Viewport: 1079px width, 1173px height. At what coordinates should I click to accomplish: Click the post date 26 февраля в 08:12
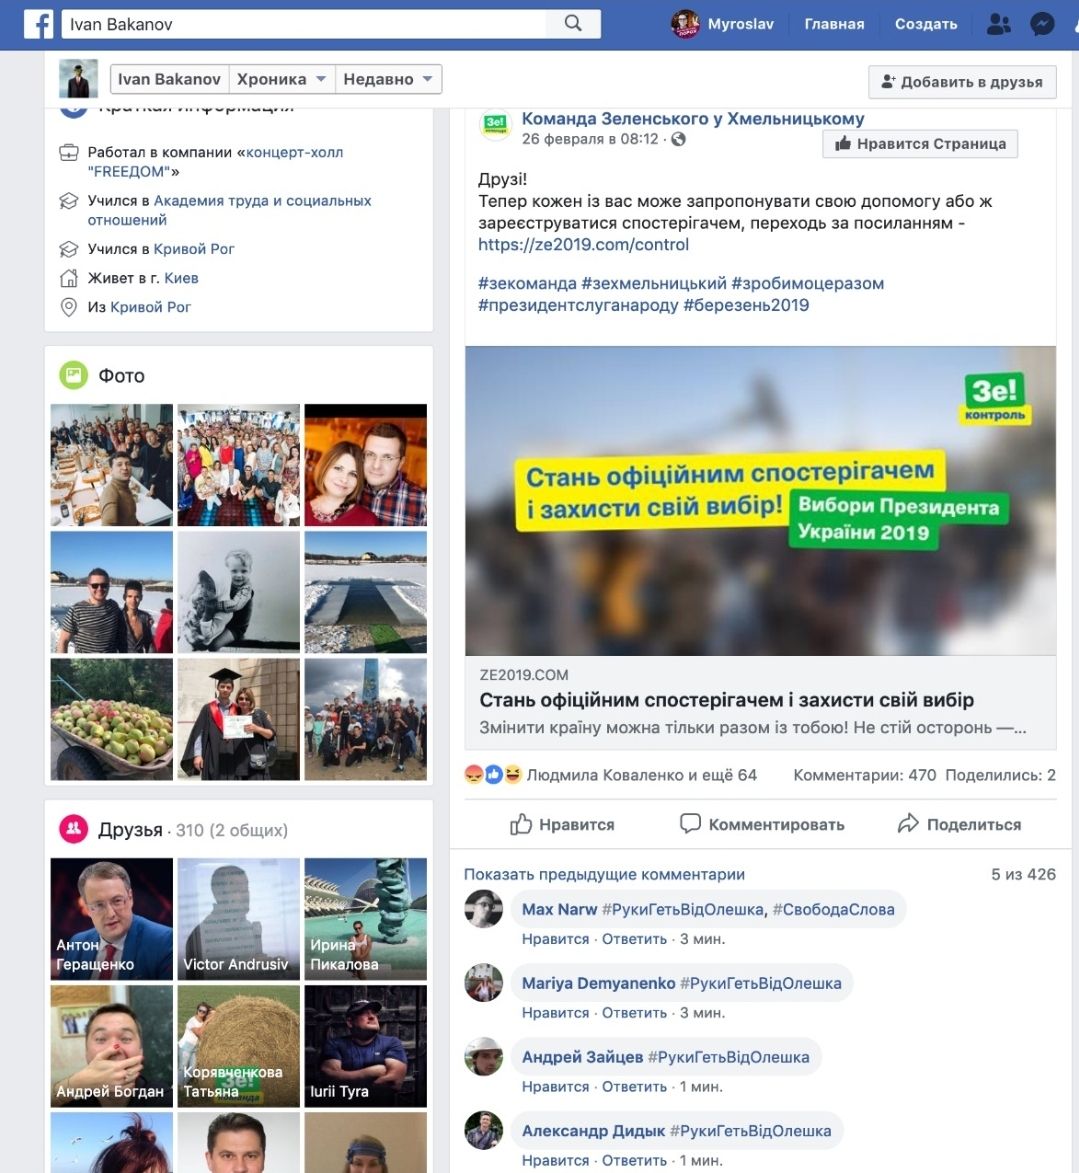(x=590, y=139)
